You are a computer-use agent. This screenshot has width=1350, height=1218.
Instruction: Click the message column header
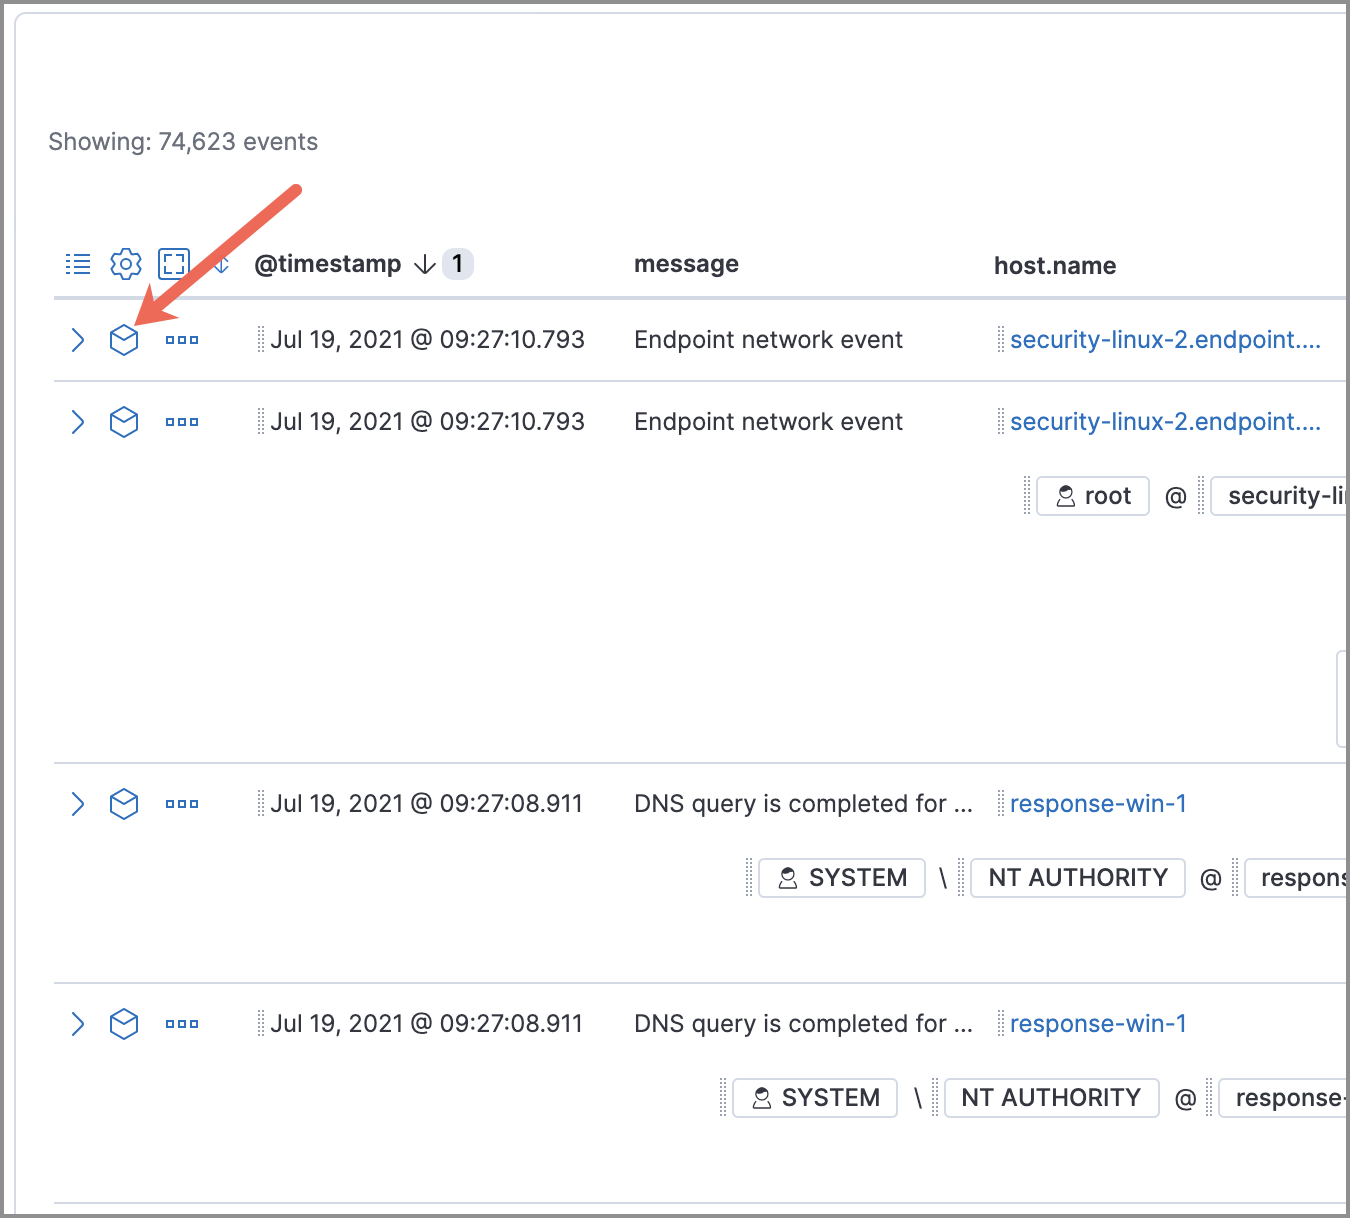tap(686, 263)
